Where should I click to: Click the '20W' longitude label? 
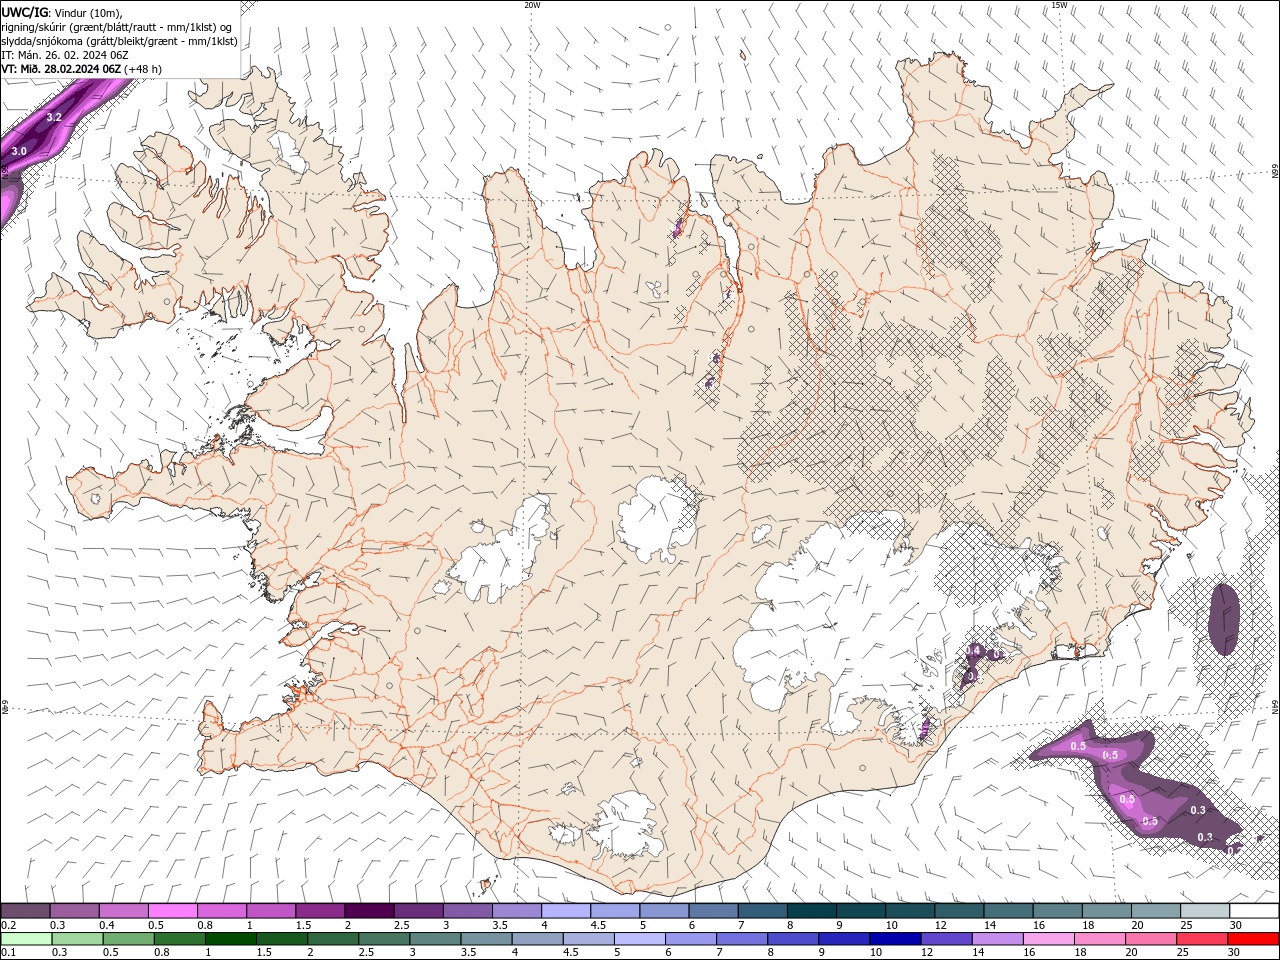[532, 5]
